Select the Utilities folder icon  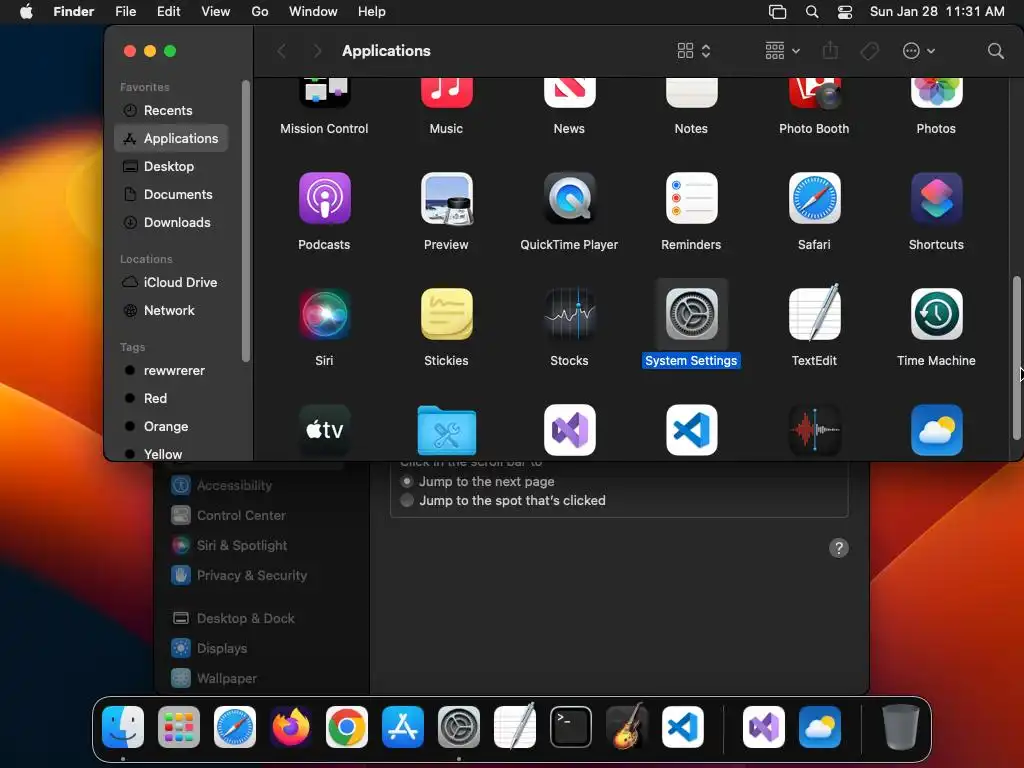tap(447, 430)
